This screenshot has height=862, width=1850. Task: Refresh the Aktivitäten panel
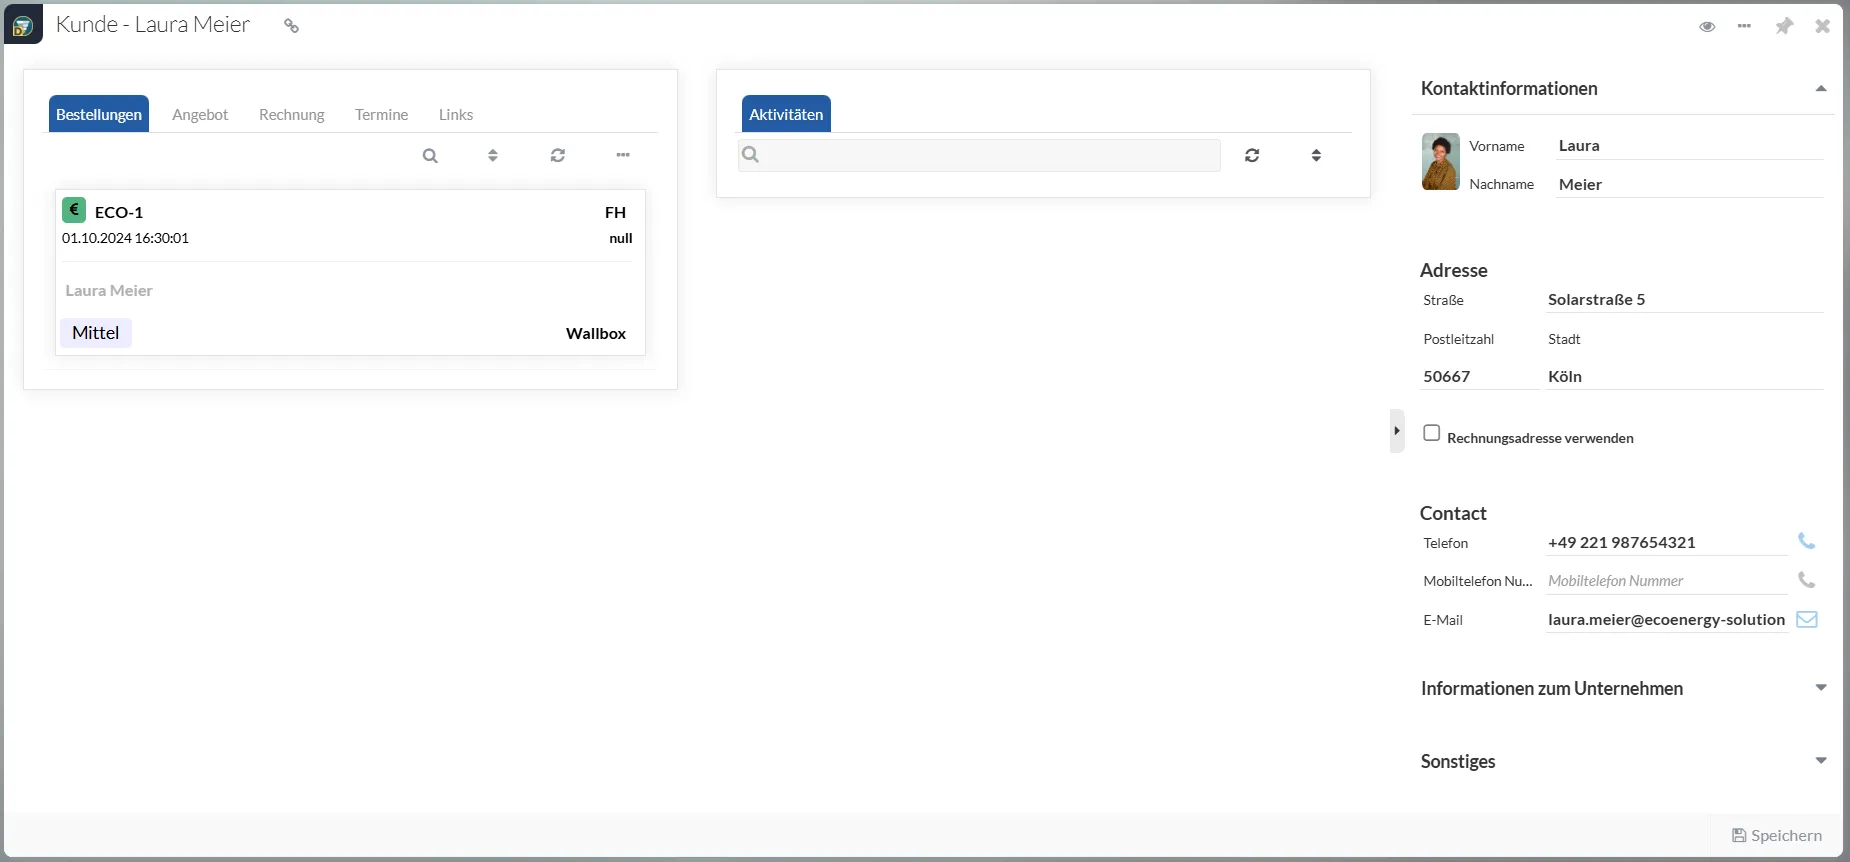pyautogui.click(x=1252, y=155)
